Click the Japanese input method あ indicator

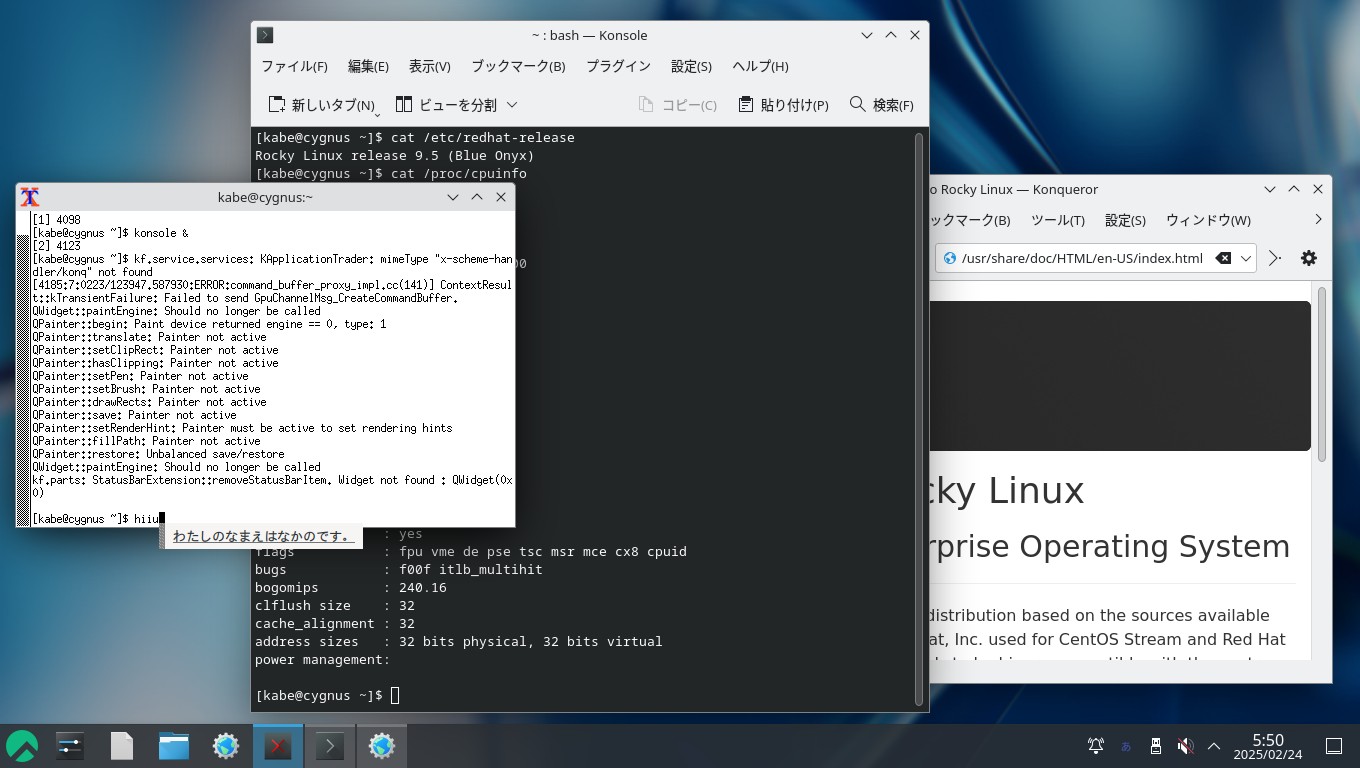[x=1126, y=746]
